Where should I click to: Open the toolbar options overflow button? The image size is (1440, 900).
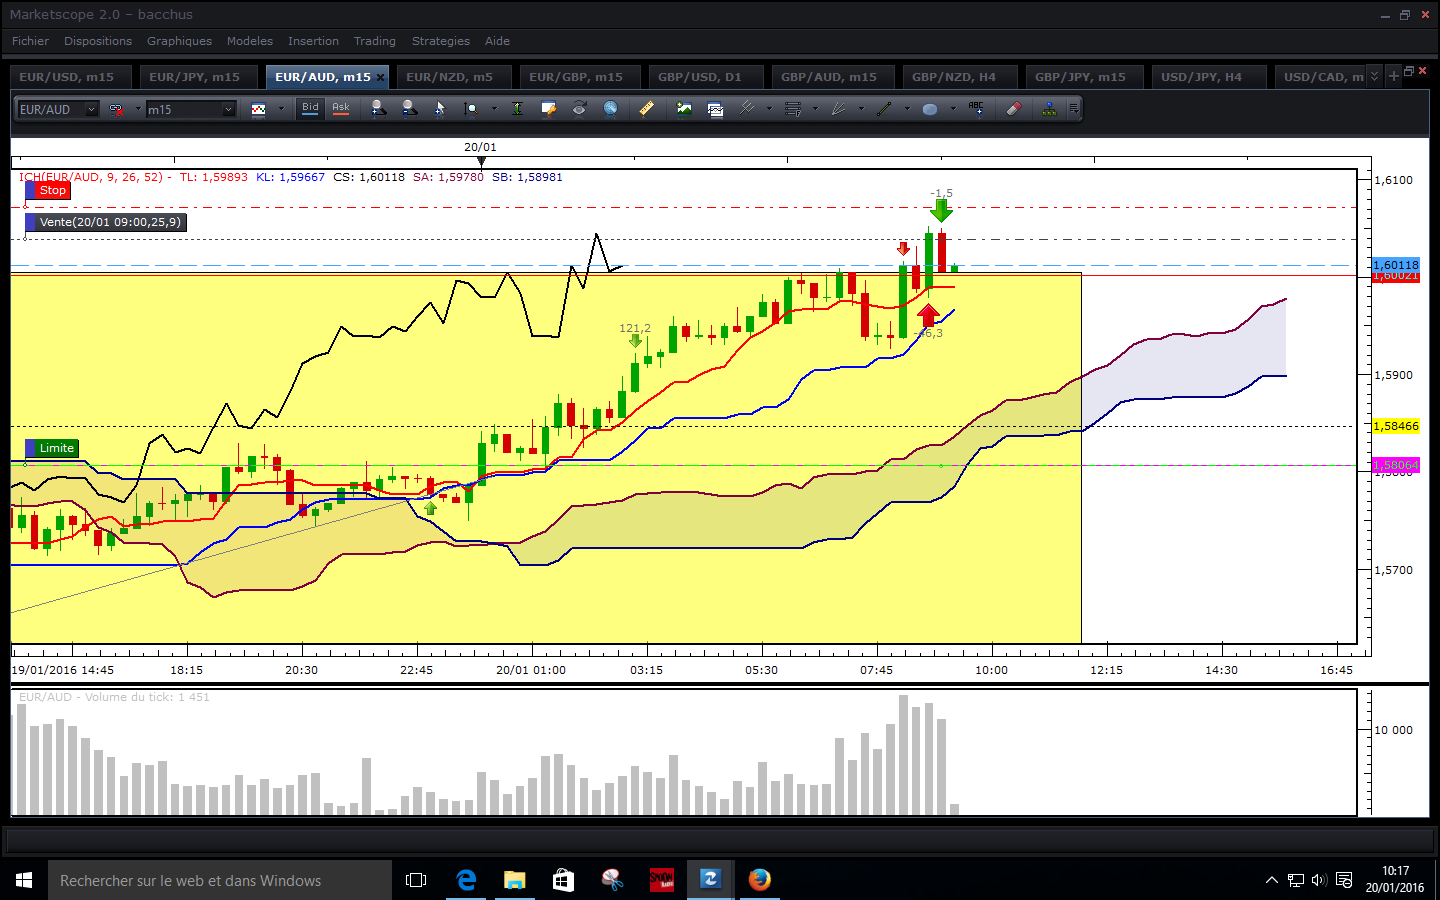tap(1074, 109)
